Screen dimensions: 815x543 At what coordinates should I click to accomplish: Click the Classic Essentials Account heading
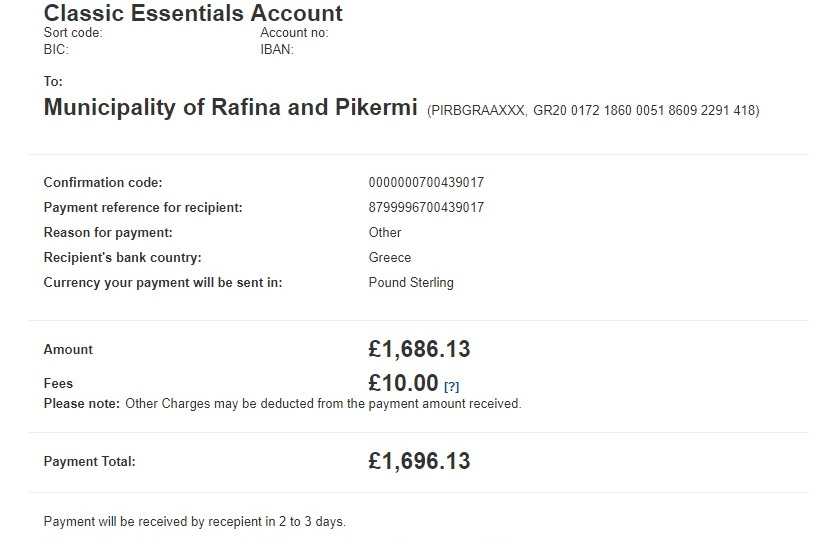pos(193,13)
